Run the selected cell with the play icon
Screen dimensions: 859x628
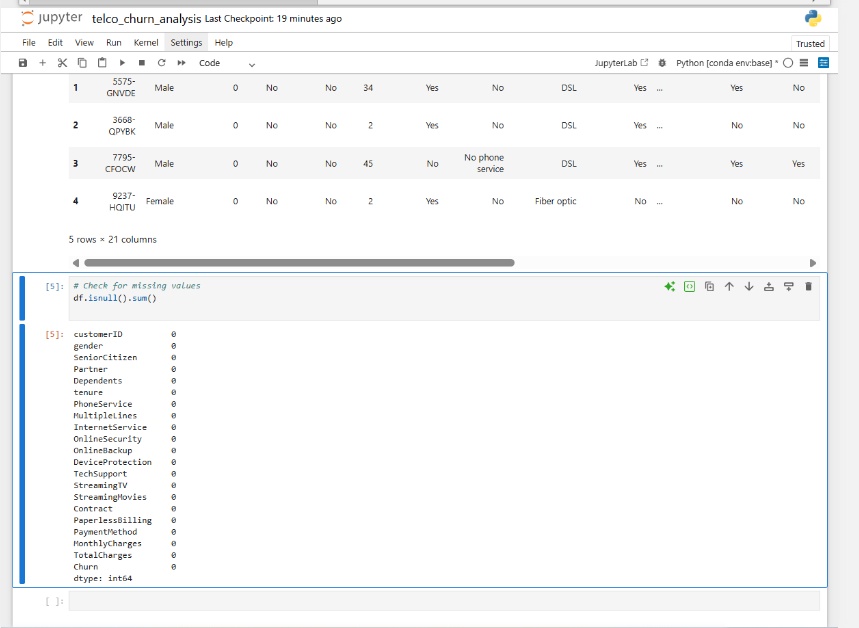(x=122, y=62)
